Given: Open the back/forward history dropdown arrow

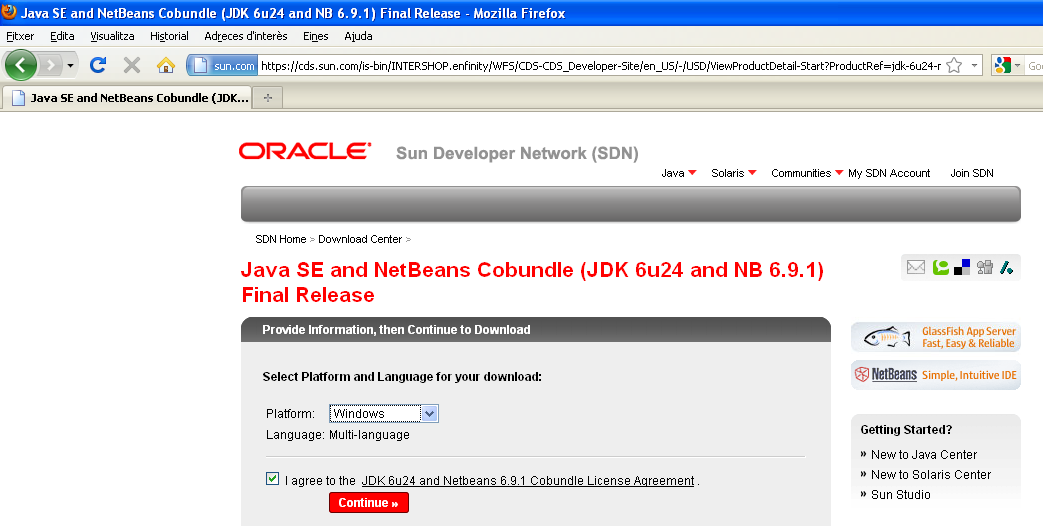Looking at the screenshot, I should [71, 65].
